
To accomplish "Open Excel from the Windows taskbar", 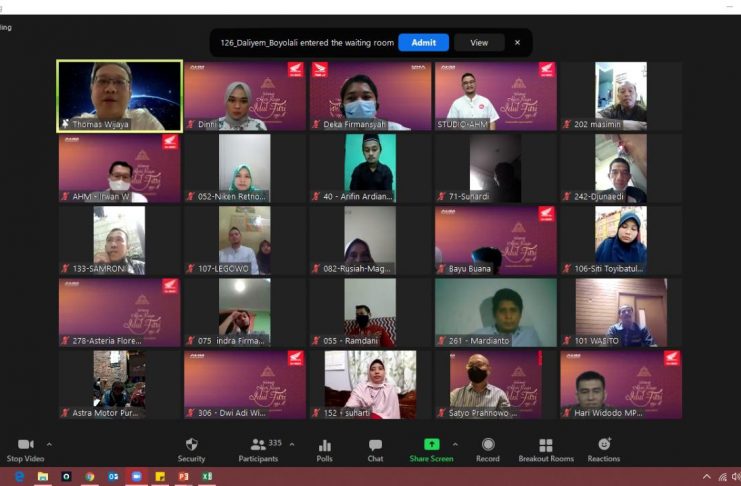I will tap(206, 477).
